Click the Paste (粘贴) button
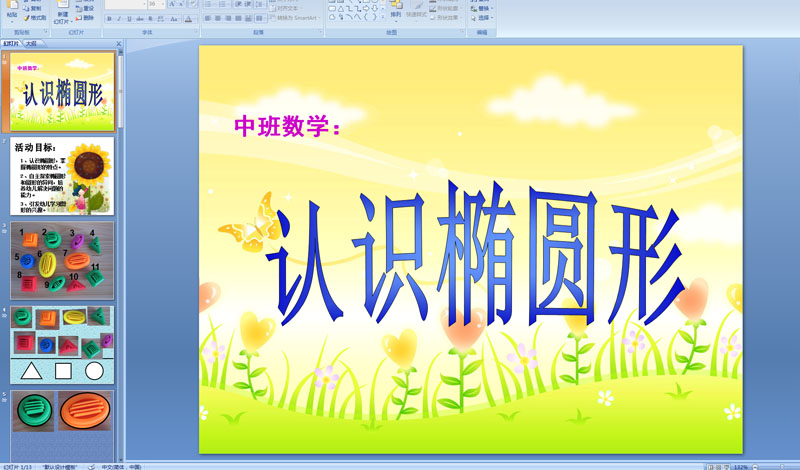Viewport: 800px width, 470px height. click(12, 10)
